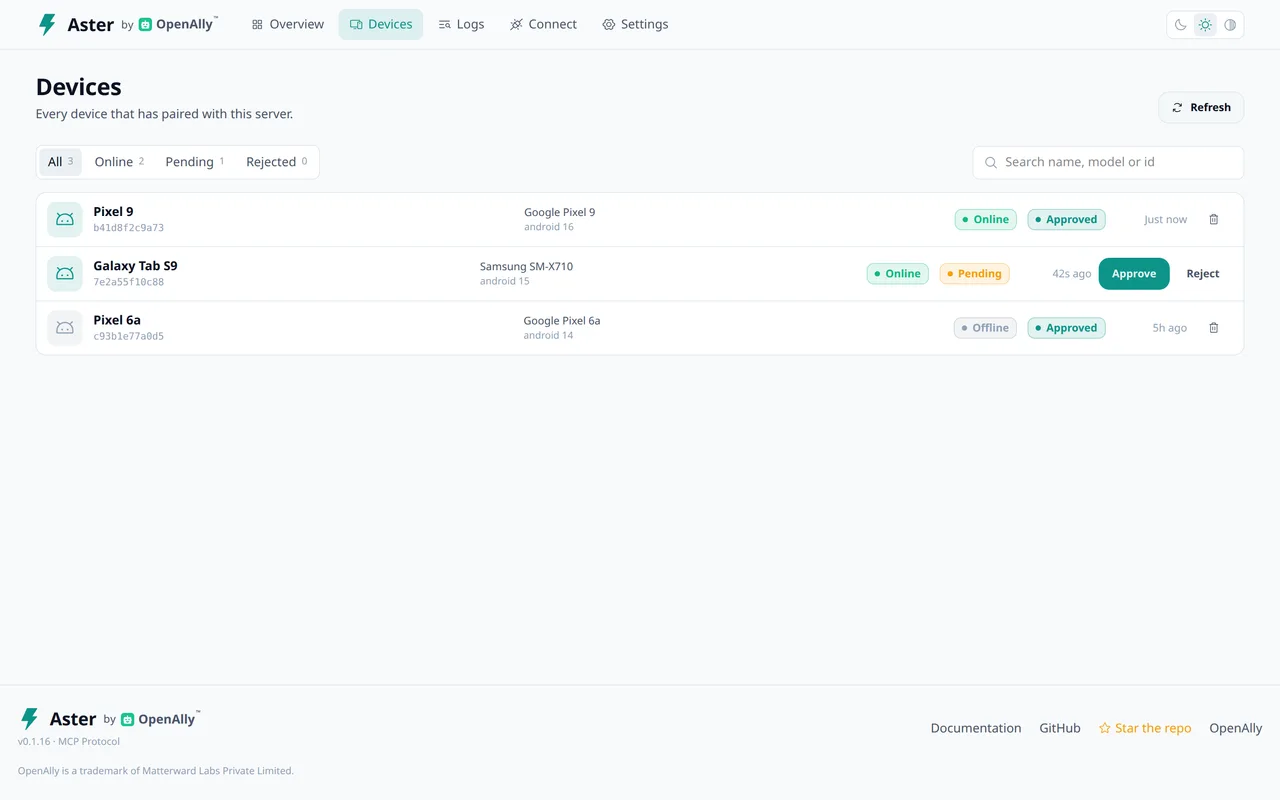Click the Devices page heading
This screenshot has height=800, width=1280.
point(78,87)
